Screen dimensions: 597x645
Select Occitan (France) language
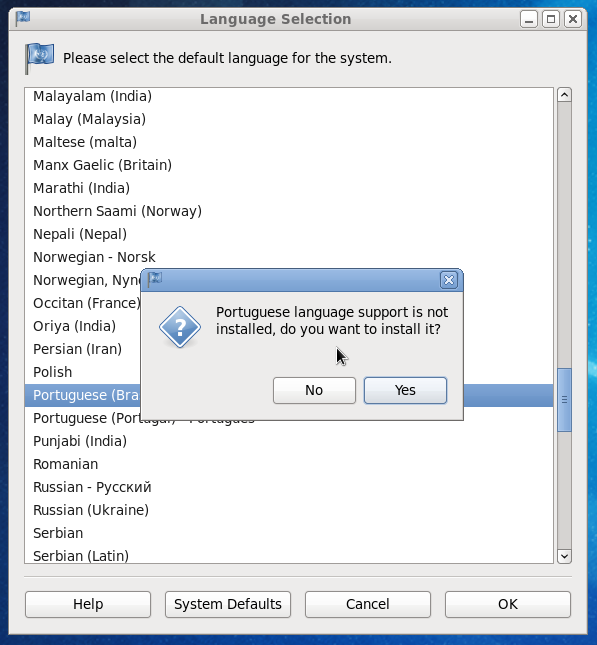pos(82,304)
